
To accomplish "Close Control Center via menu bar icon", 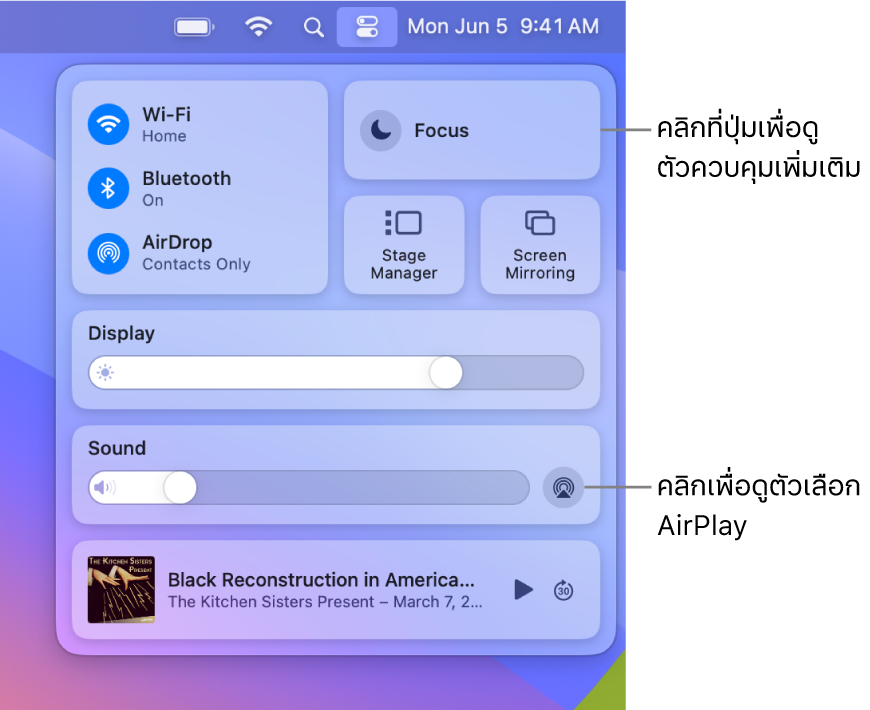I will tap(367, 27).
